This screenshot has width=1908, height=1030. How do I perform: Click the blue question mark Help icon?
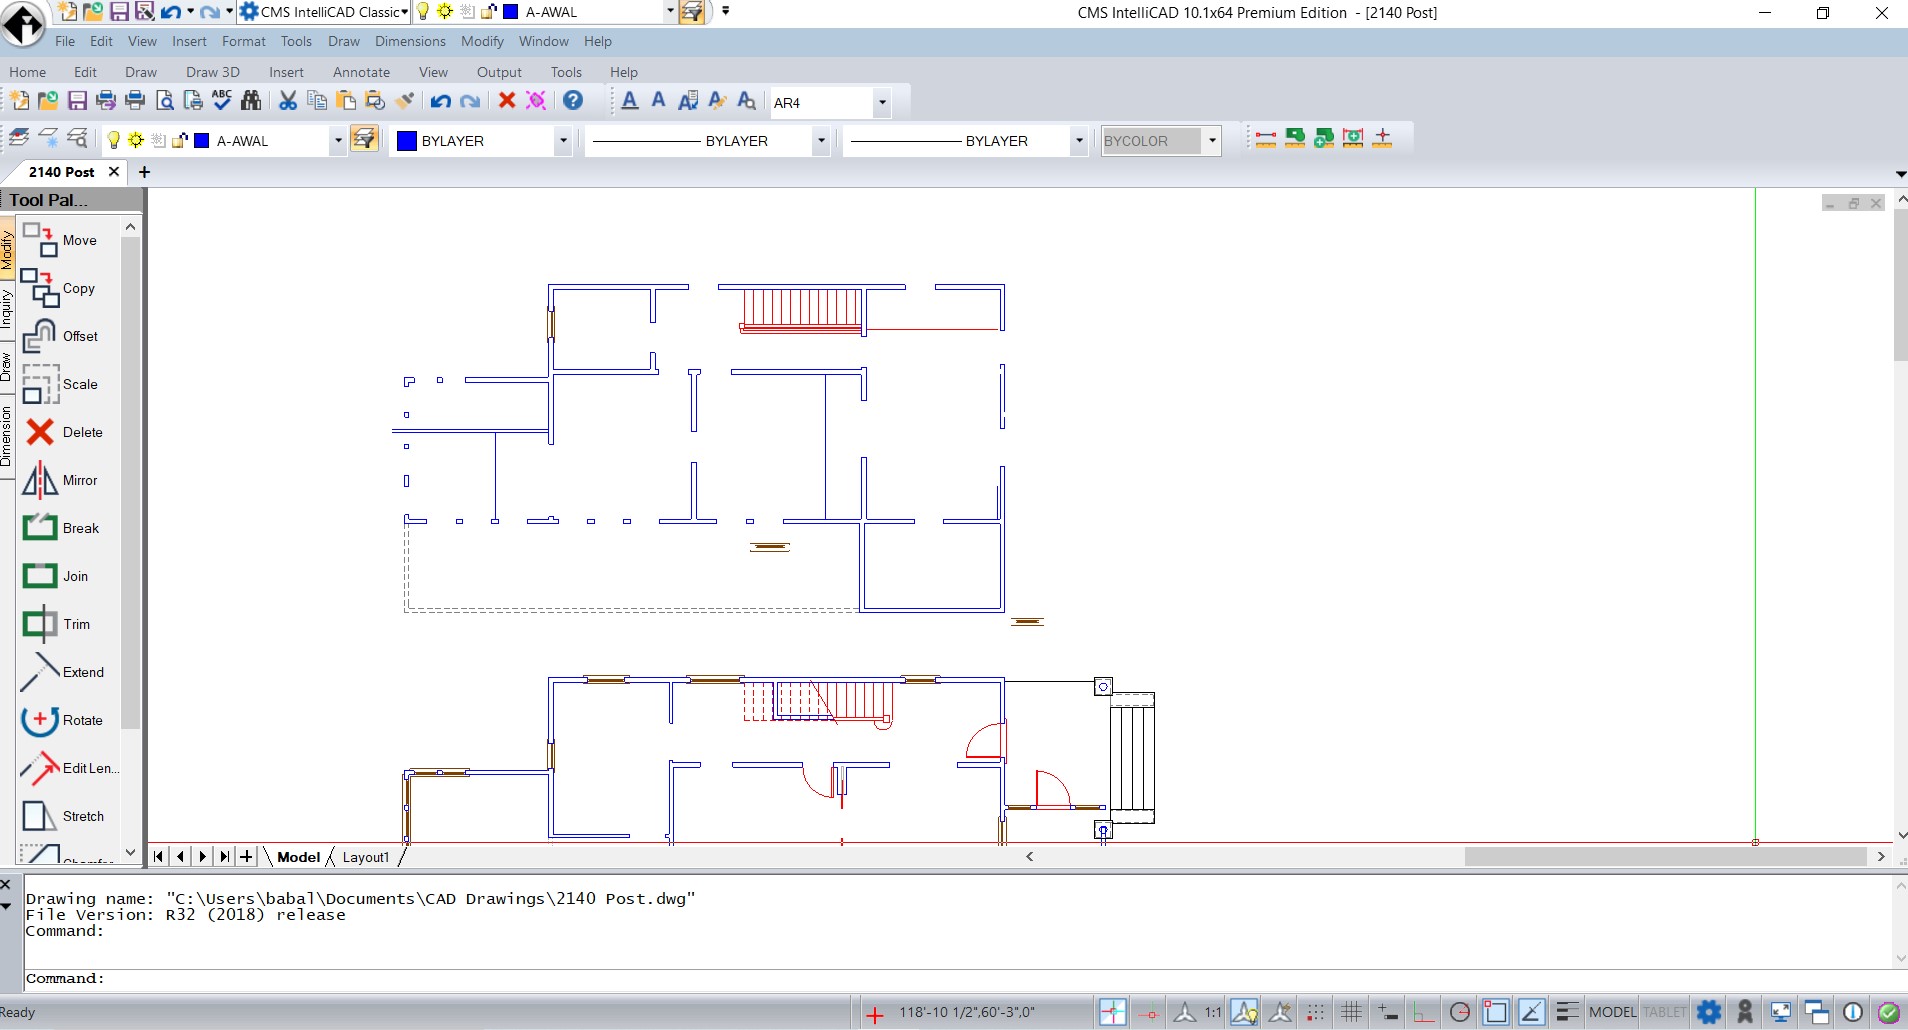pyautogui.click(x=573, y=101)
